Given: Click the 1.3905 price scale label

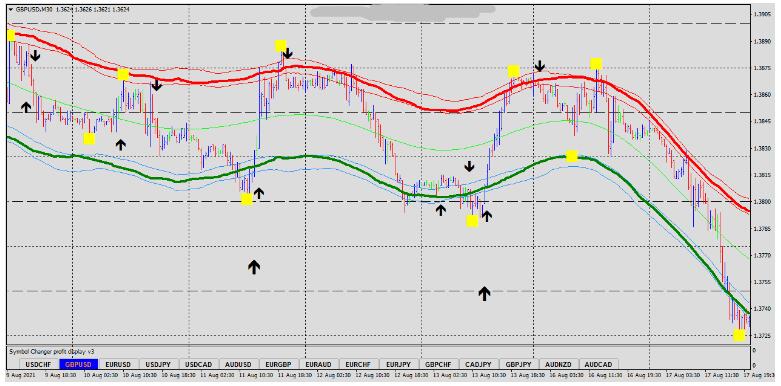Looking at the screenshot, I should pyautogui.click(x=763, y=14).
